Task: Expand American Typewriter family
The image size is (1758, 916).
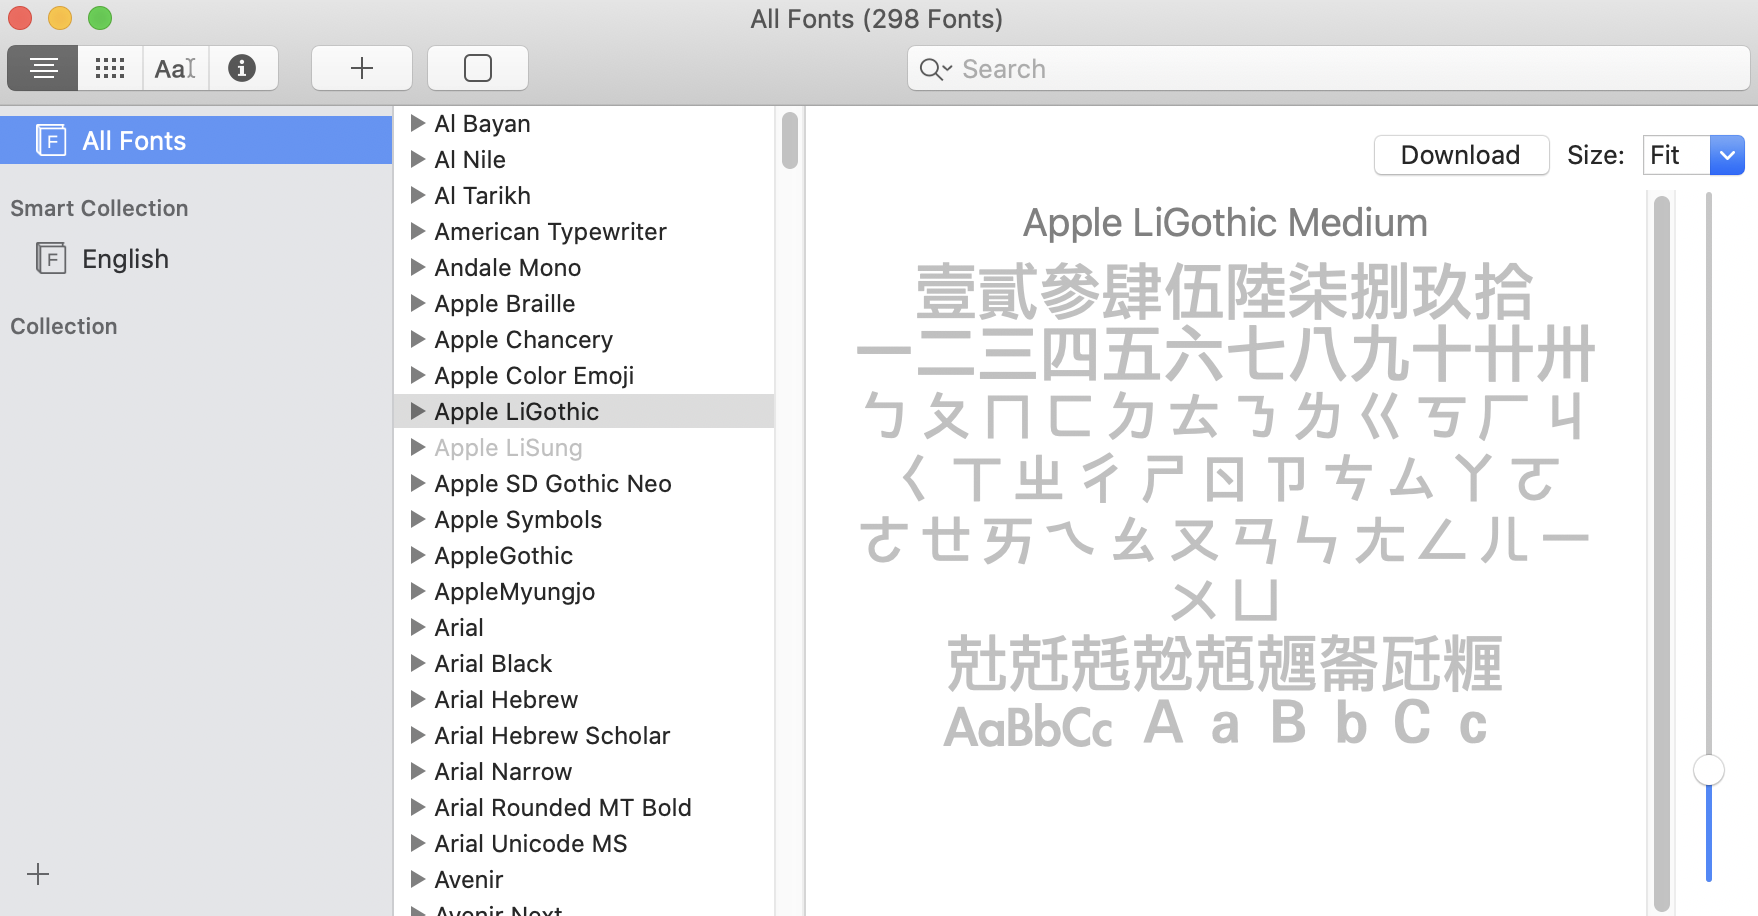Action: pos(418,231)
